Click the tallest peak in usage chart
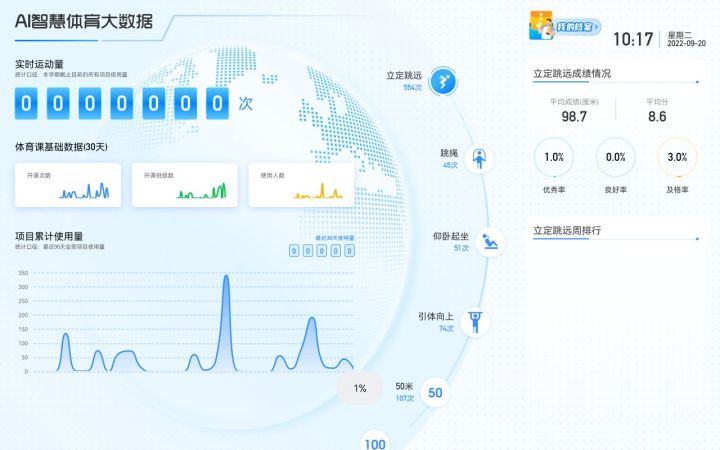Image resolution: width=720 pixels, height=450 pixels. 225,280
